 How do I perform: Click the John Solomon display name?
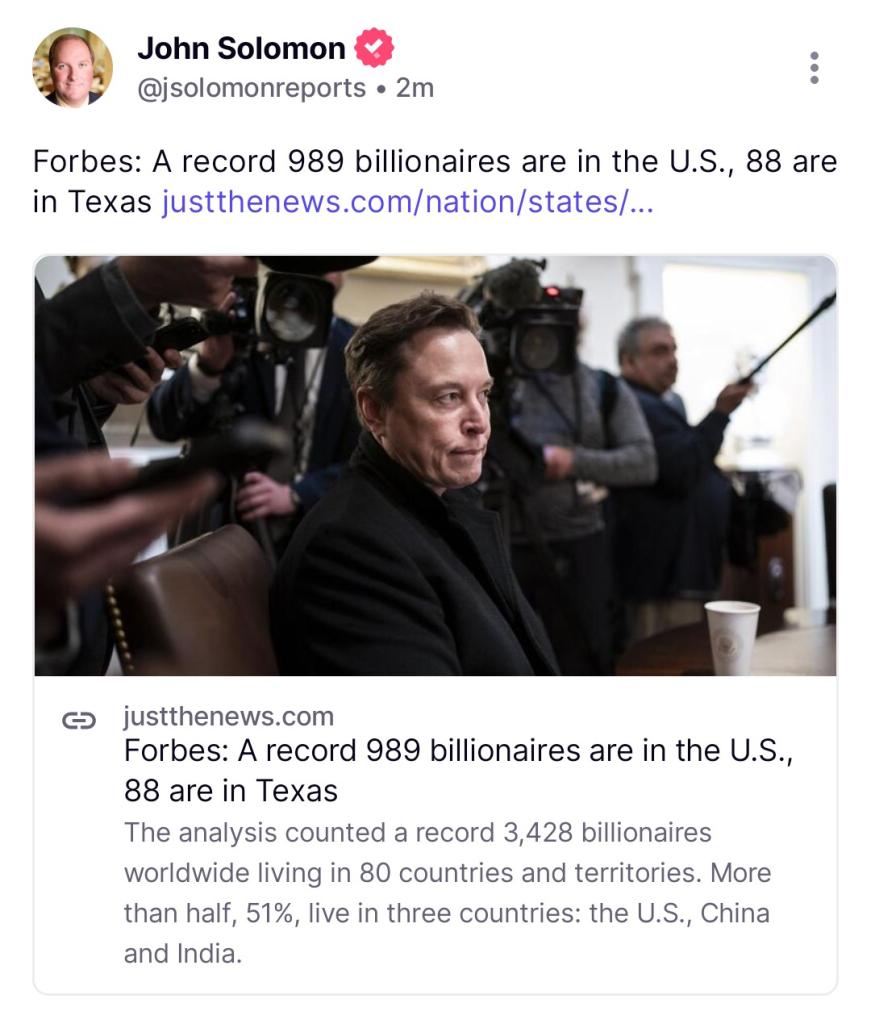[240, 47]
